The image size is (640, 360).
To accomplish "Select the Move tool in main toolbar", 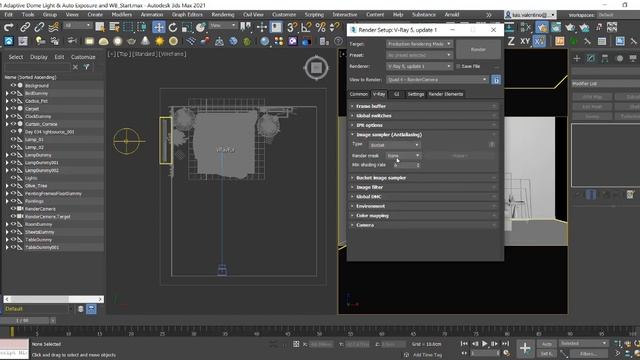I will point(158,27).
